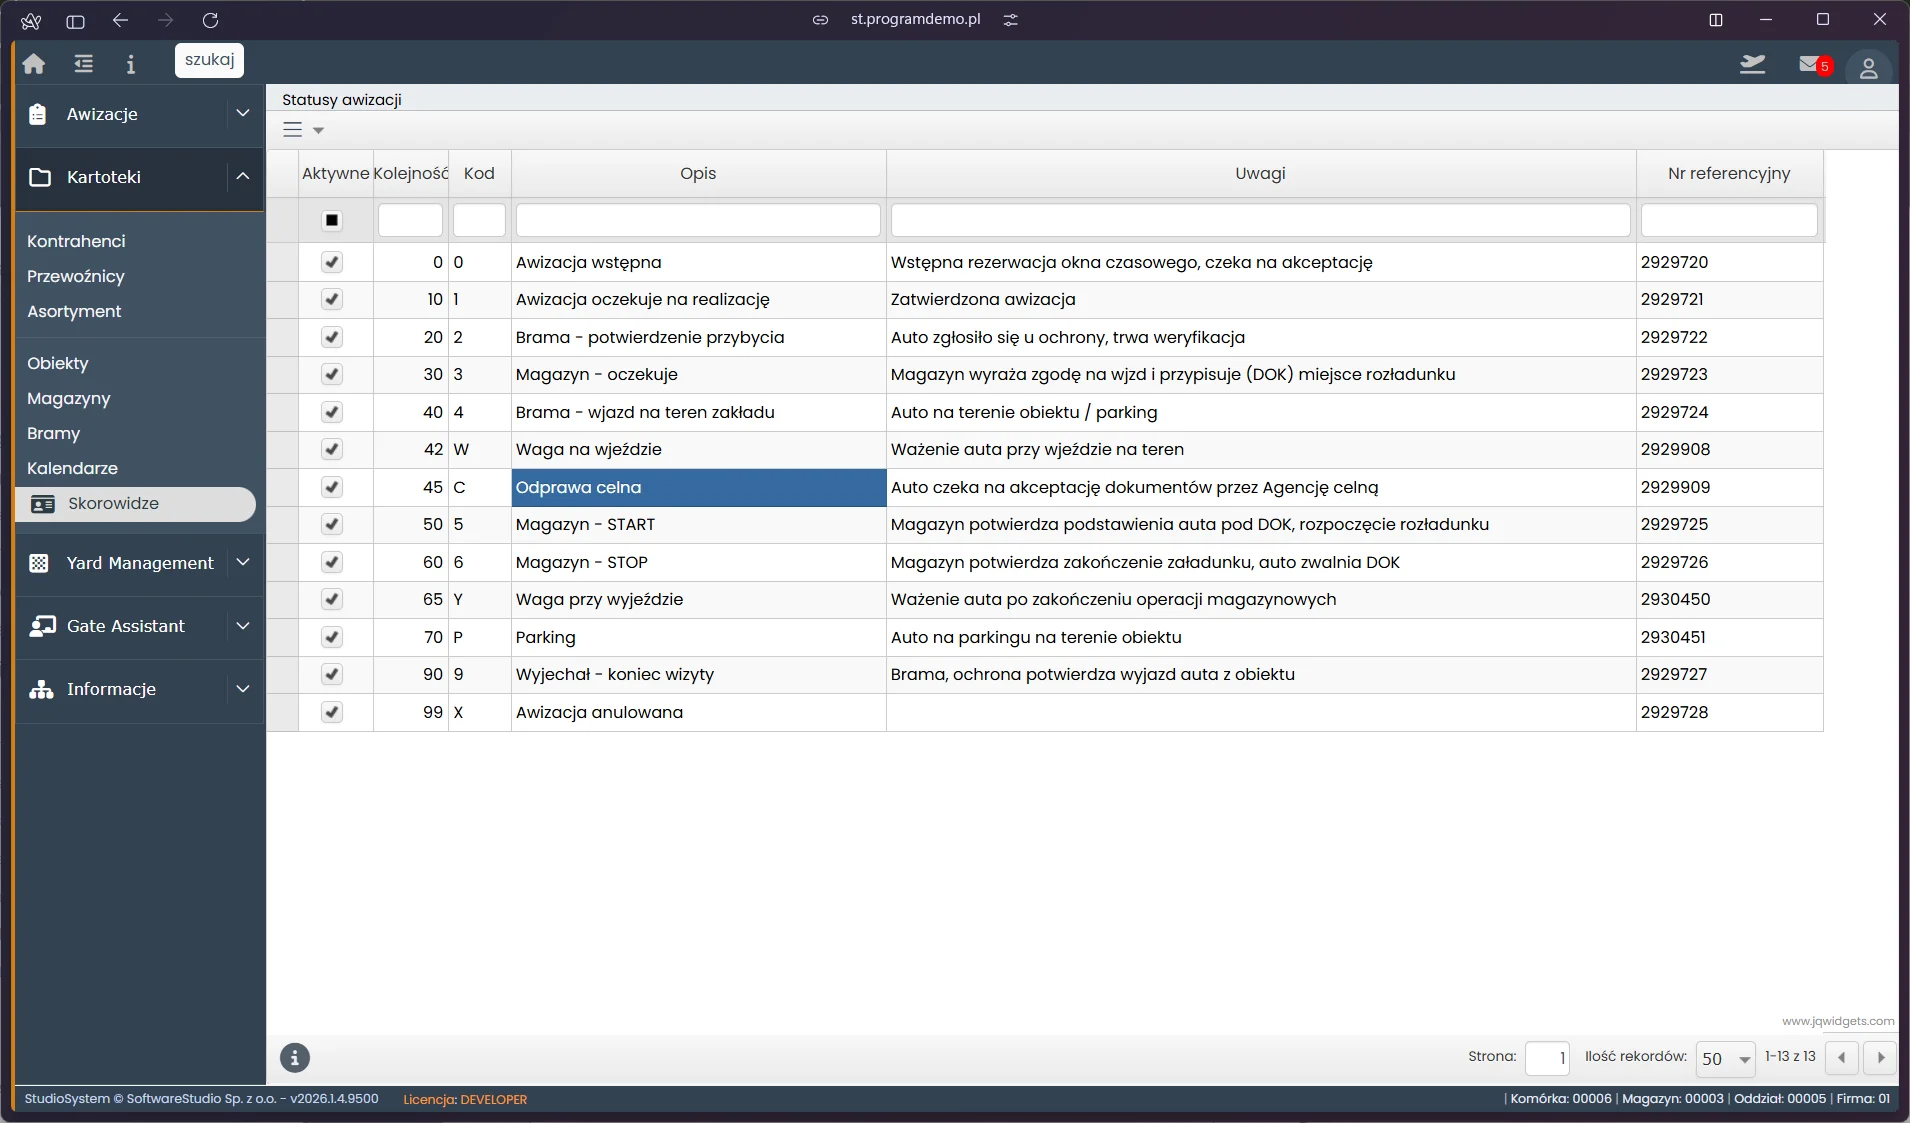Click the www.jqwidgets.com link

(1837, 1021)
